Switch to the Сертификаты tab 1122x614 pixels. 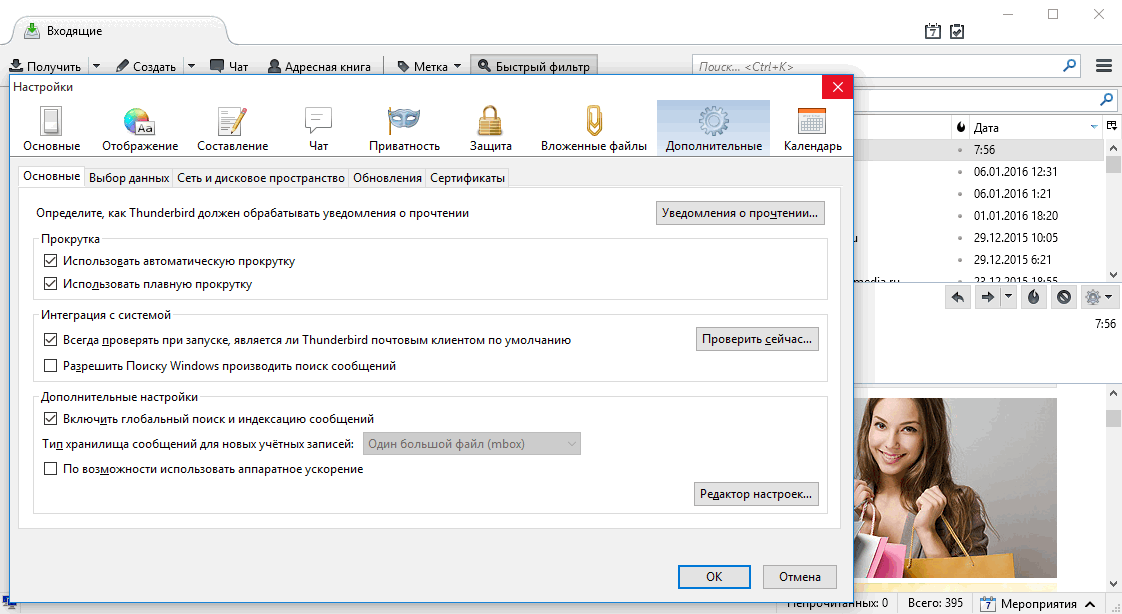click(467, 178)
